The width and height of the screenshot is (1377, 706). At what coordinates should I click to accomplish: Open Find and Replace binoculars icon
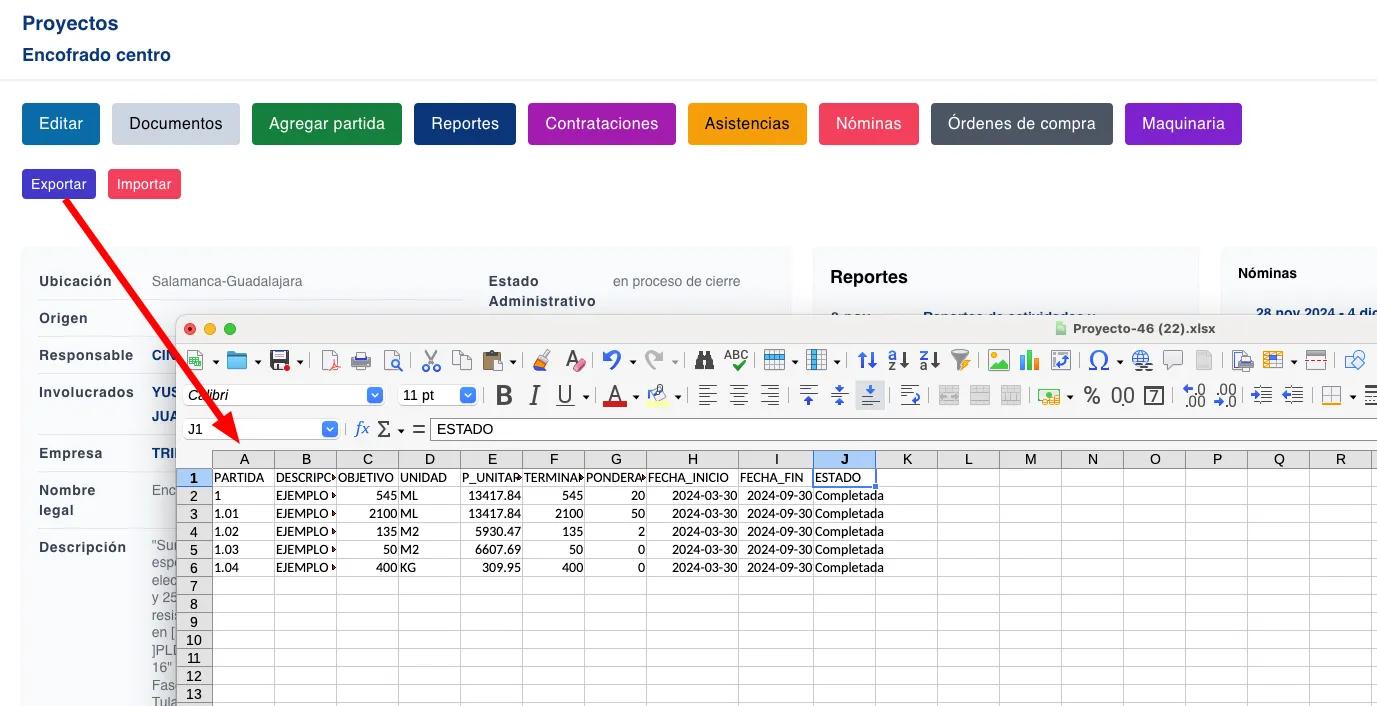coord(704,361)
